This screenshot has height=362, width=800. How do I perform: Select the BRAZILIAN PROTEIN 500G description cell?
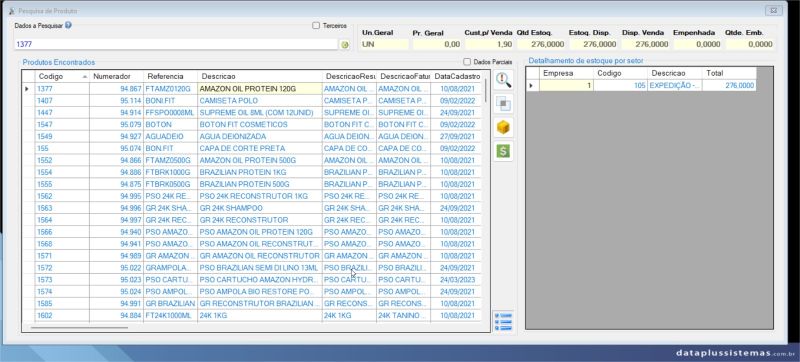click(x=260, y=184)
